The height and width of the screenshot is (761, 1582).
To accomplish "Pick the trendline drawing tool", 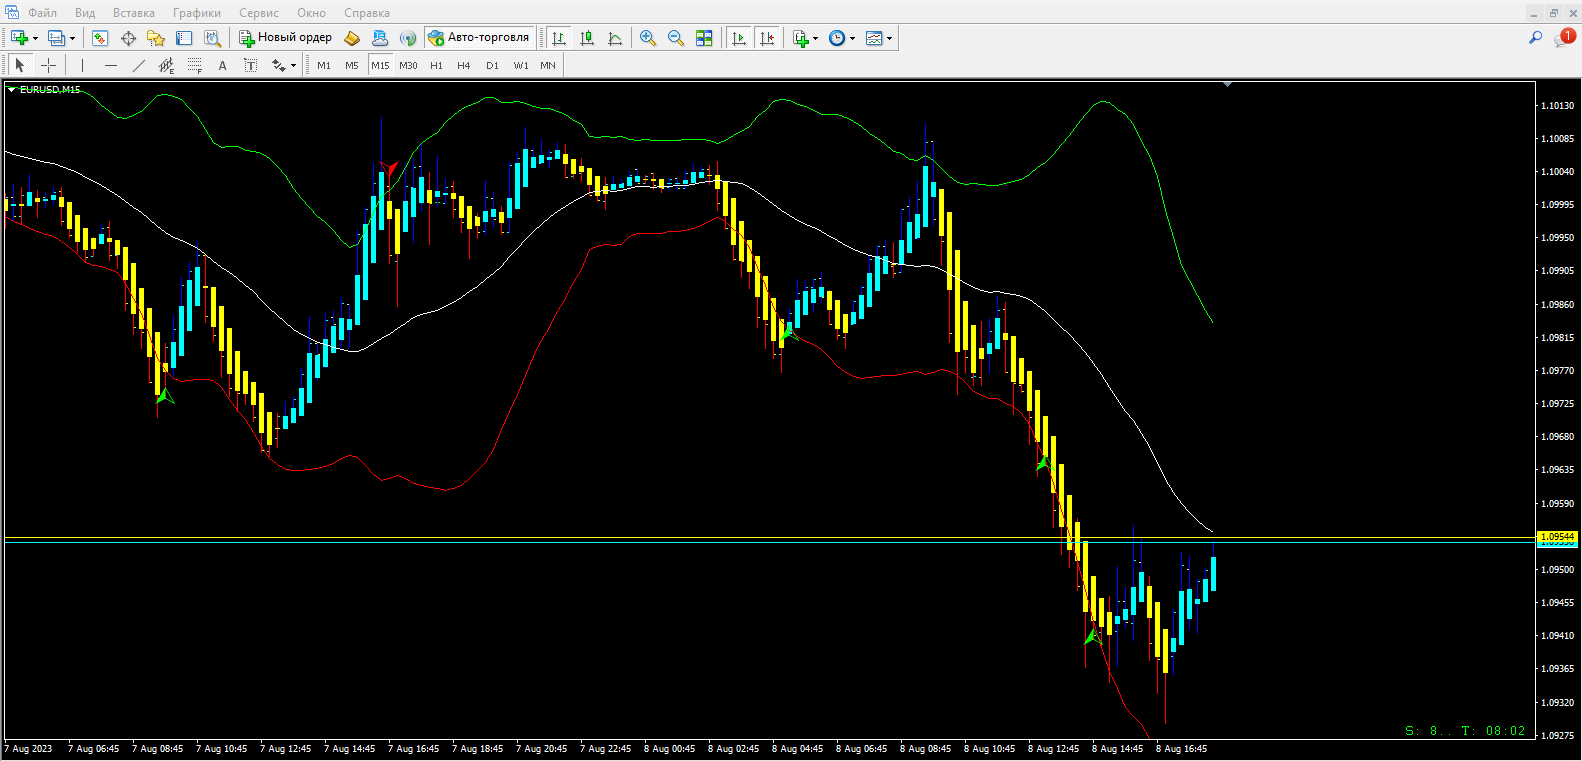I will point(138,65).
